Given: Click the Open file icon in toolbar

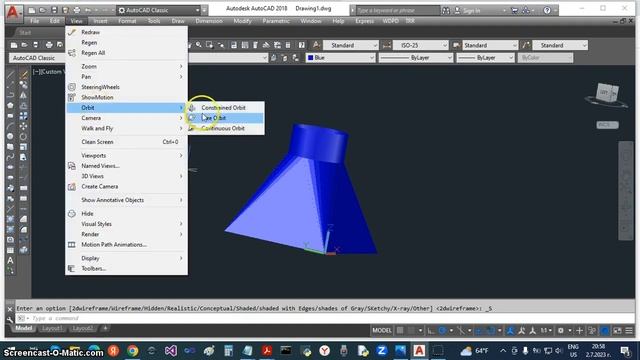Looking at the screenshot, I should 24,45.
